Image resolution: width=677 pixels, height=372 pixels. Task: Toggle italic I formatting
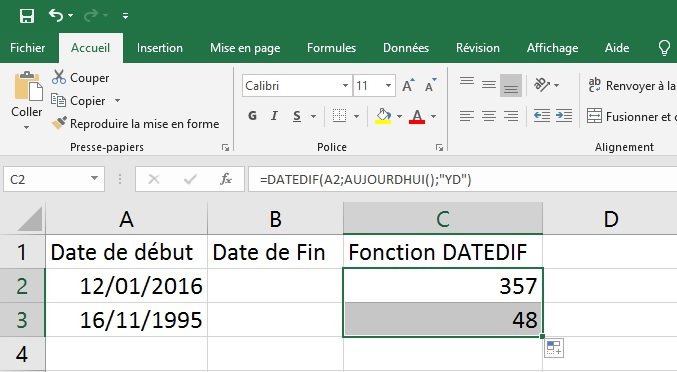[x=274, y=116]
